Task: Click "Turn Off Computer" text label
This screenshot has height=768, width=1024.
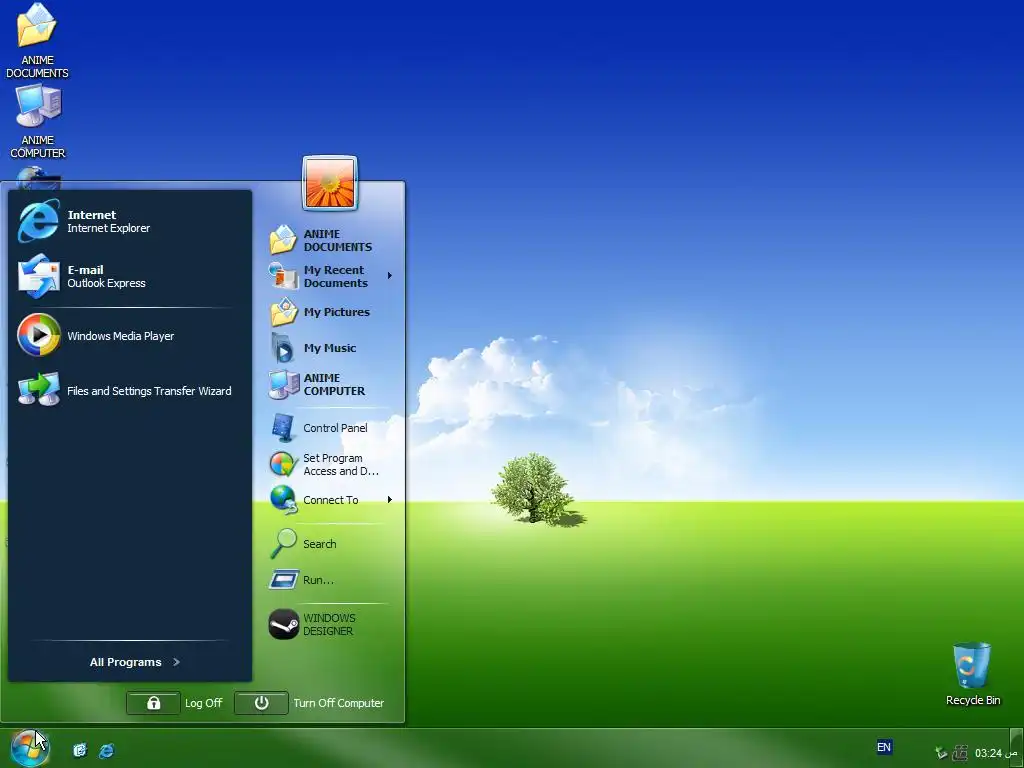Action: pyautogui.click(x=338, y=703)
